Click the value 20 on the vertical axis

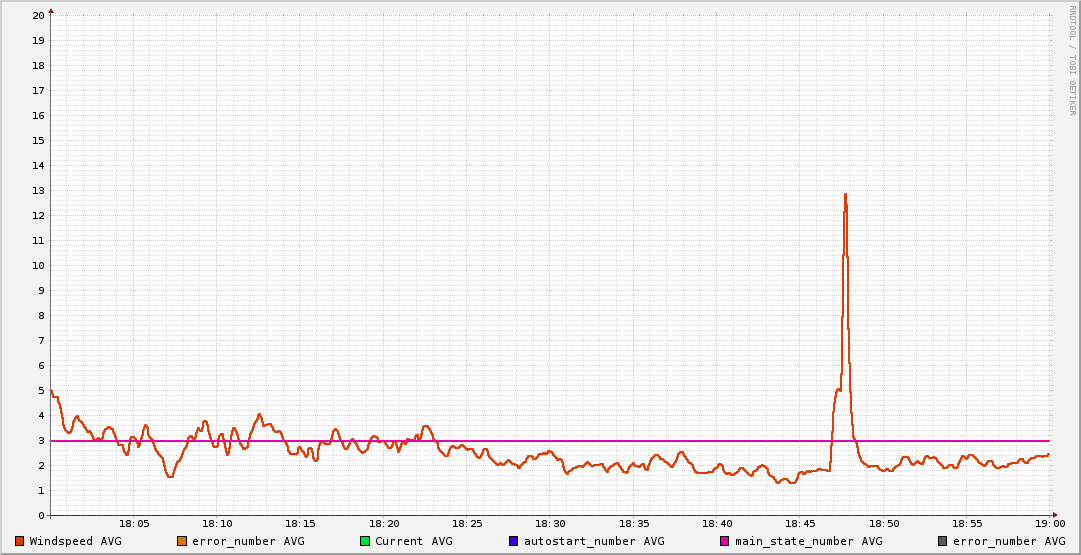pos(38,16)
